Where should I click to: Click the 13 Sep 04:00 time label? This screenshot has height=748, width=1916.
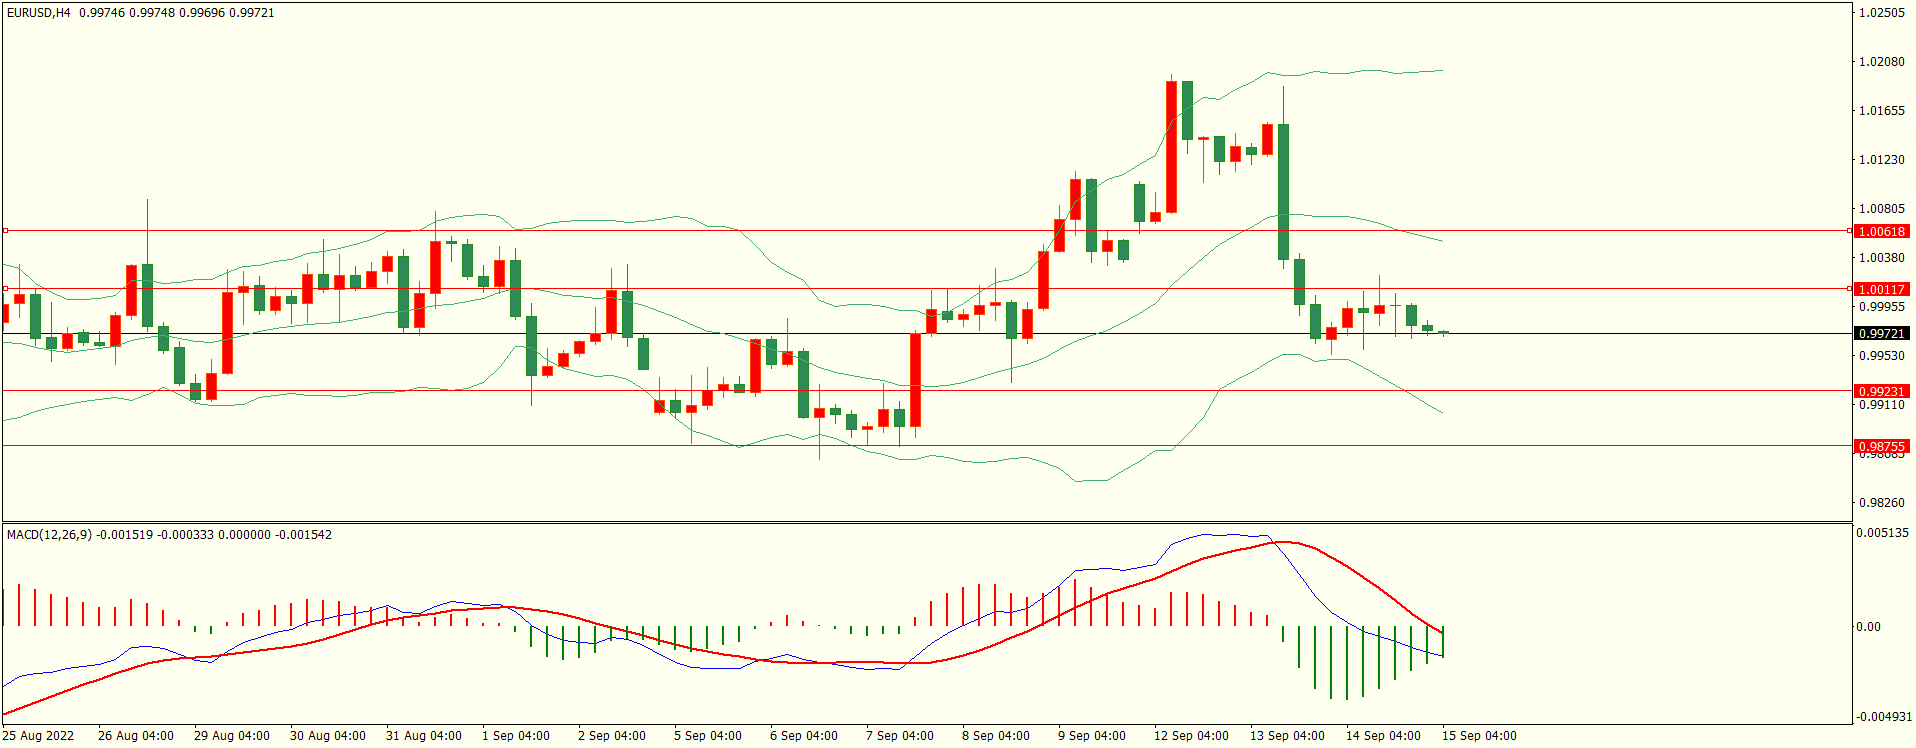[x=1287, y=736]
